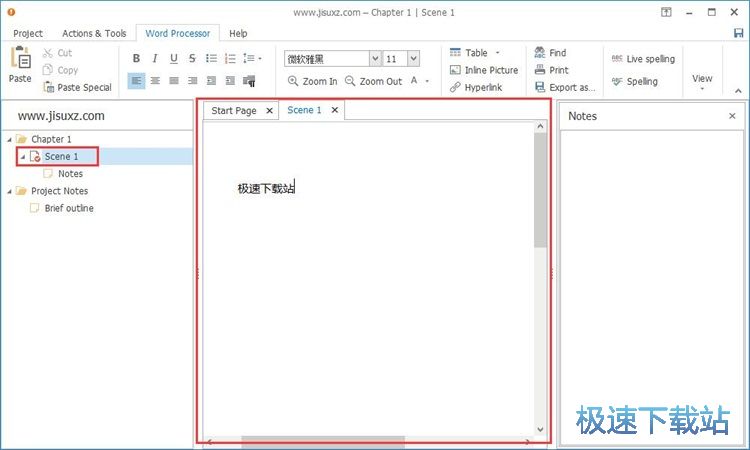This screenshot has width=750, height=450.
Task: Click the save icon at top right
Action: point(739,33)
